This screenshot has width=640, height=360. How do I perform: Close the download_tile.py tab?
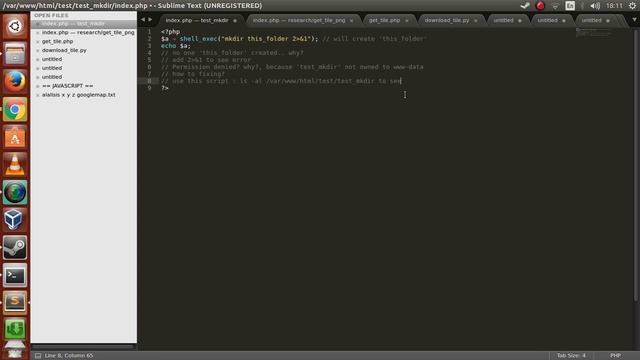pyautogui.click(x=476, y=20)
